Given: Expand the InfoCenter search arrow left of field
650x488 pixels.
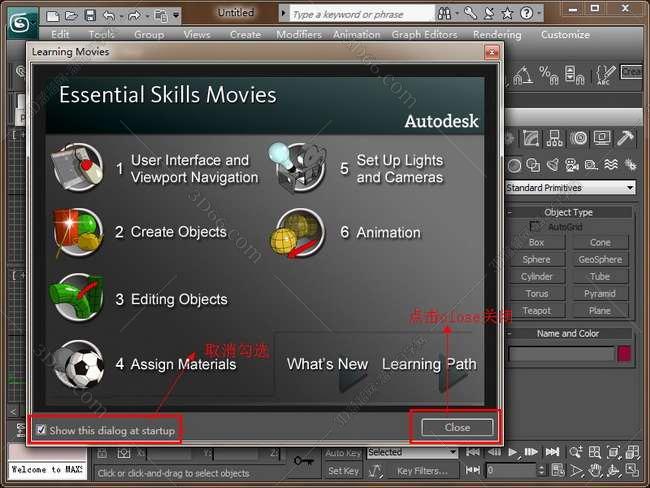Looking at the screenshot, I should (284, 13).
